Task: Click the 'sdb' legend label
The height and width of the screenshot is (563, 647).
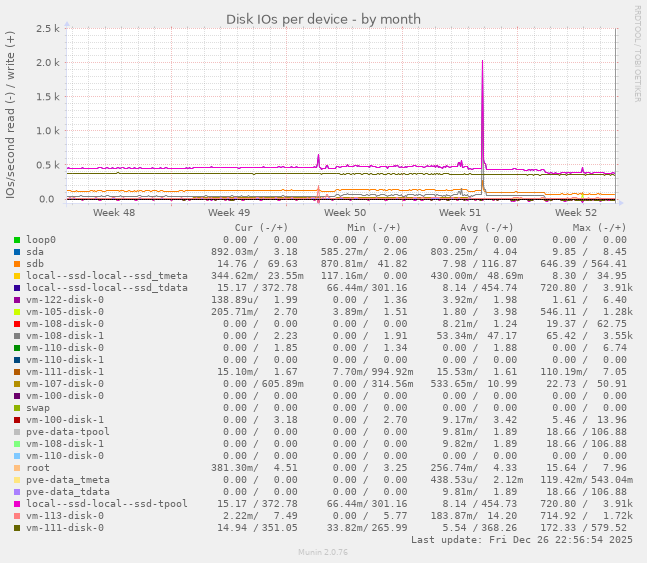Action: click(35, 264)
